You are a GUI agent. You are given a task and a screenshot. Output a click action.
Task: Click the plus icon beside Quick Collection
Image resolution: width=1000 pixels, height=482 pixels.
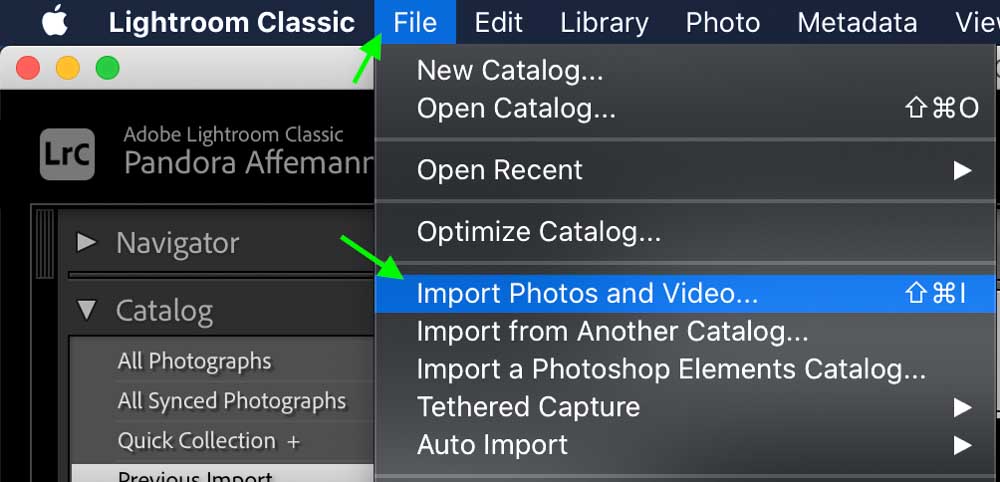(x=293, y=441)
